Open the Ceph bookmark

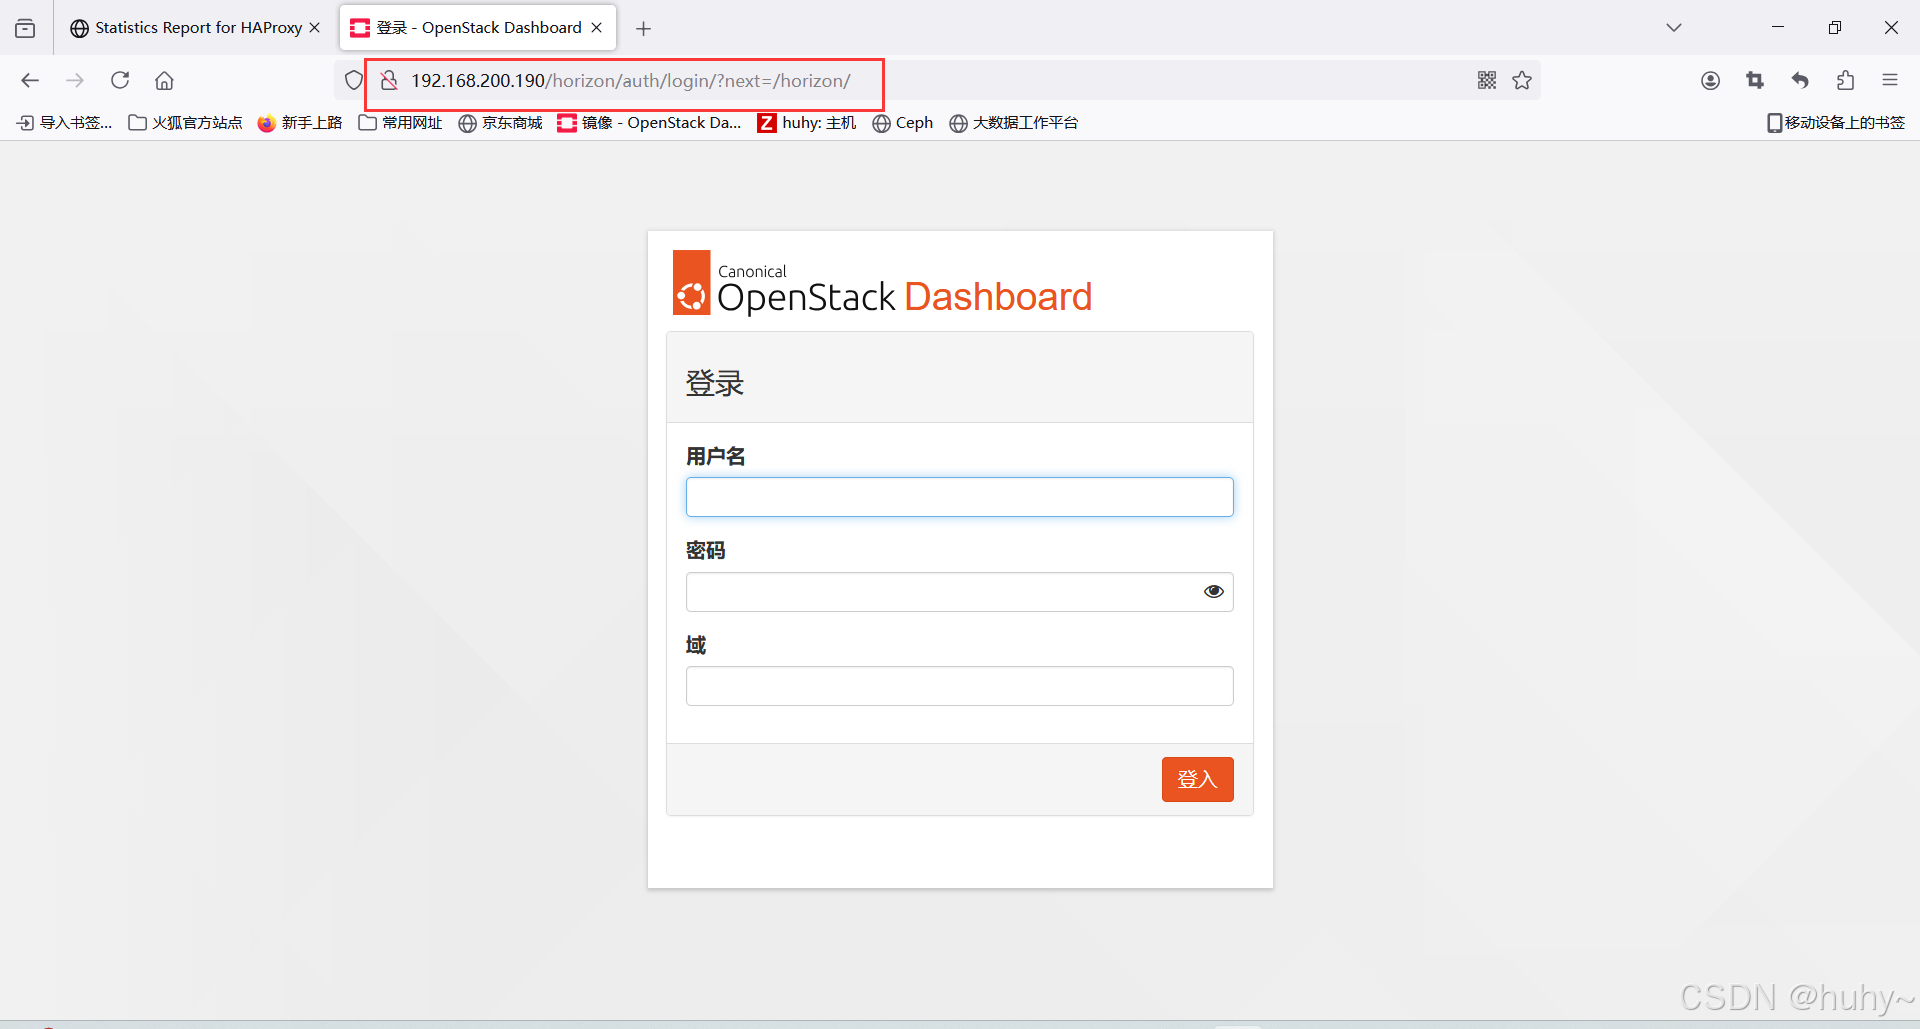(x=903, y=123)
